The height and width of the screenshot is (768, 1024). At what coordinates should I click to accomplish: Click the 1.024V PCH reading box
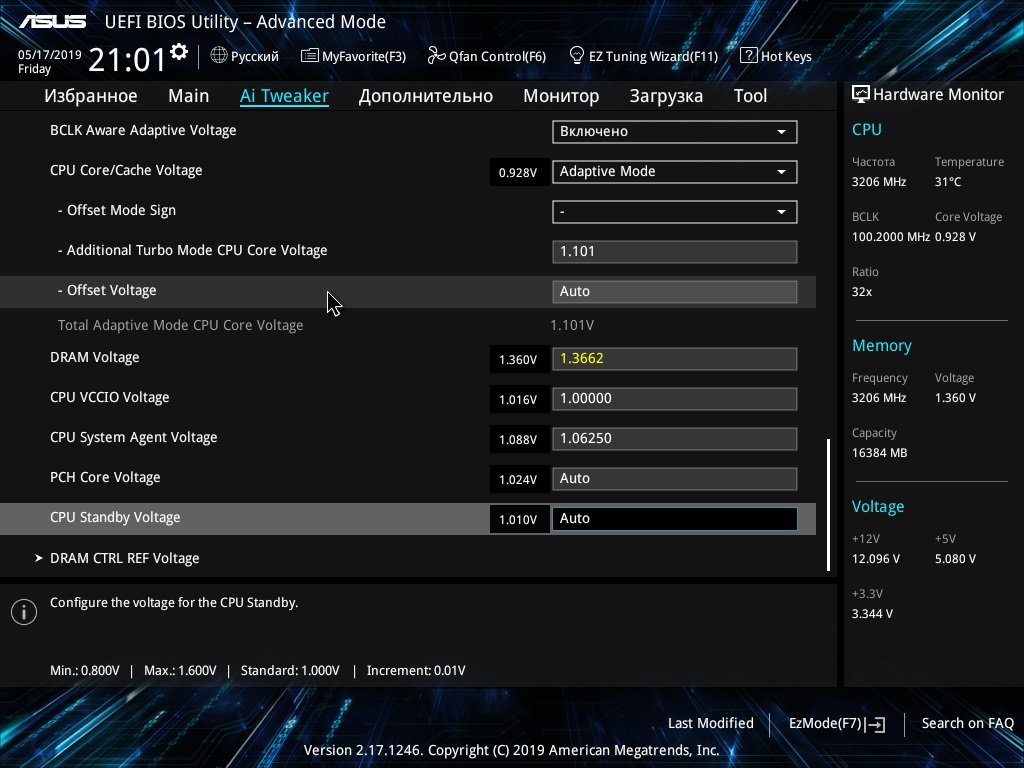519,479
